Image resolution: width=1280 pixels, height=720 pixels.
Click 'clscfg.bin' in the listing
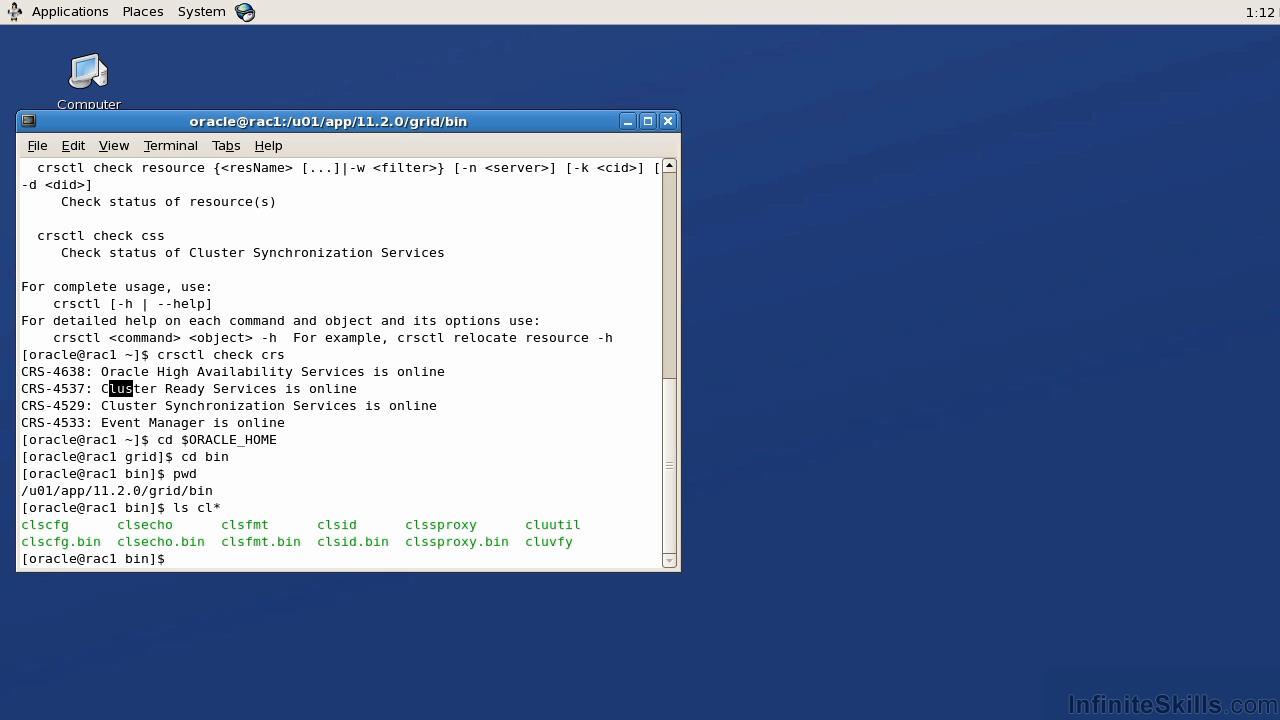point(61,542)
